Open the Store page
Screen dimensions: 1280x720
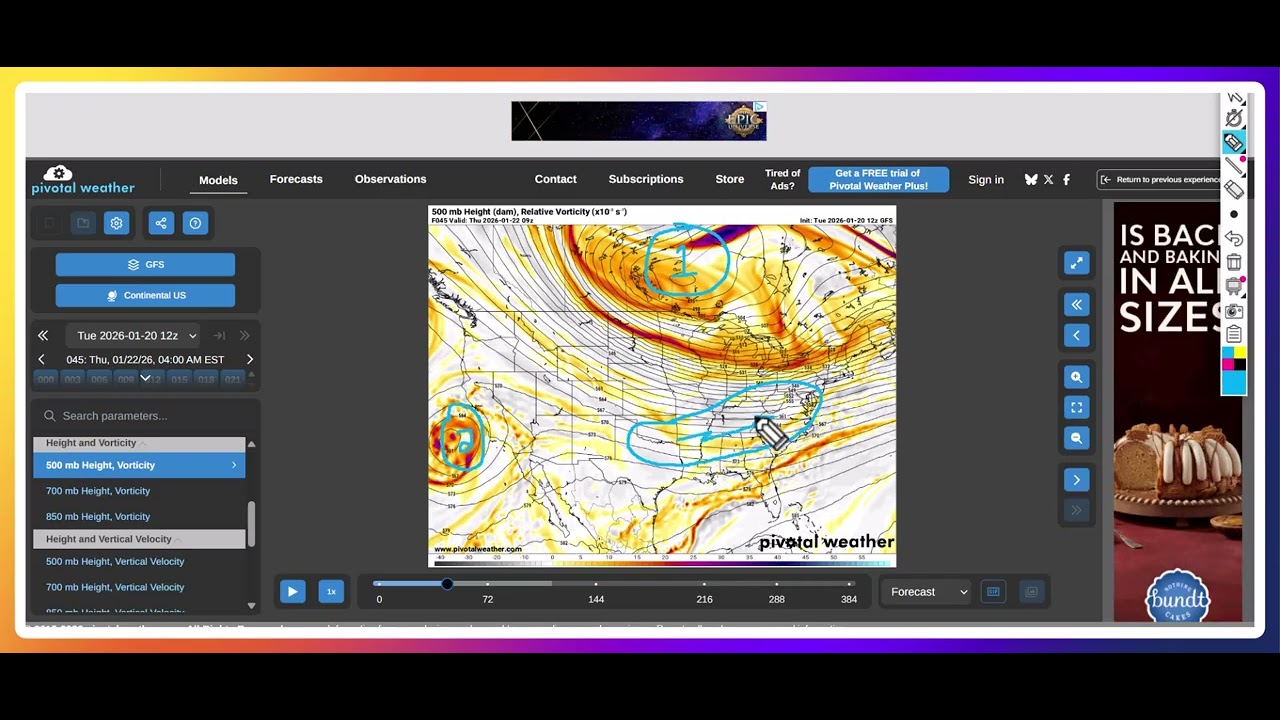coord(730,179)
